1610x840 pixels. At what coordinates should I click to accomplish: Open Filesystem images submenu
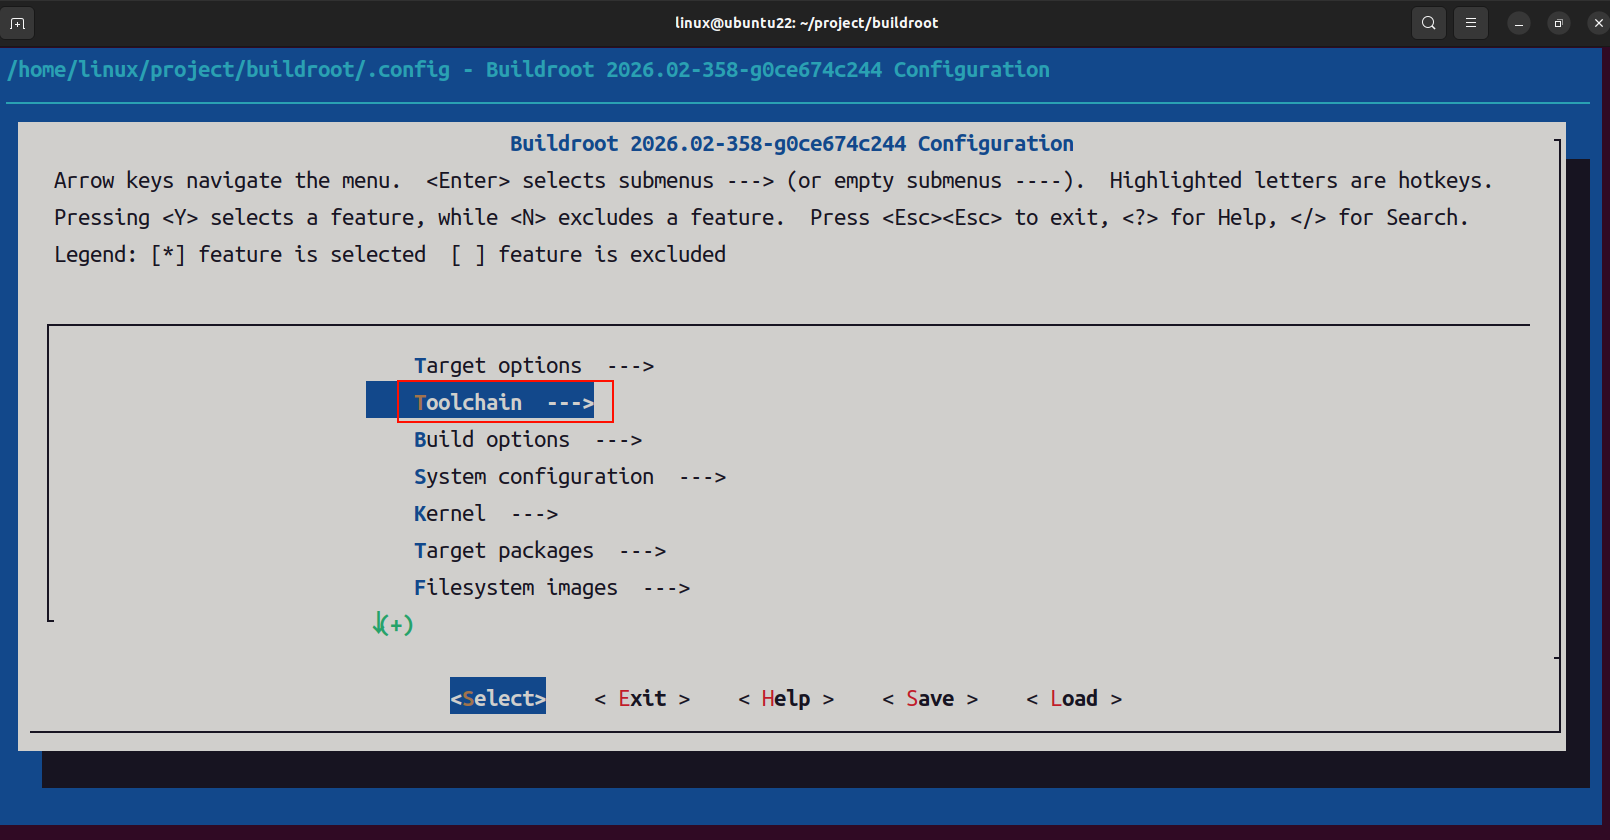click(552, 588)
